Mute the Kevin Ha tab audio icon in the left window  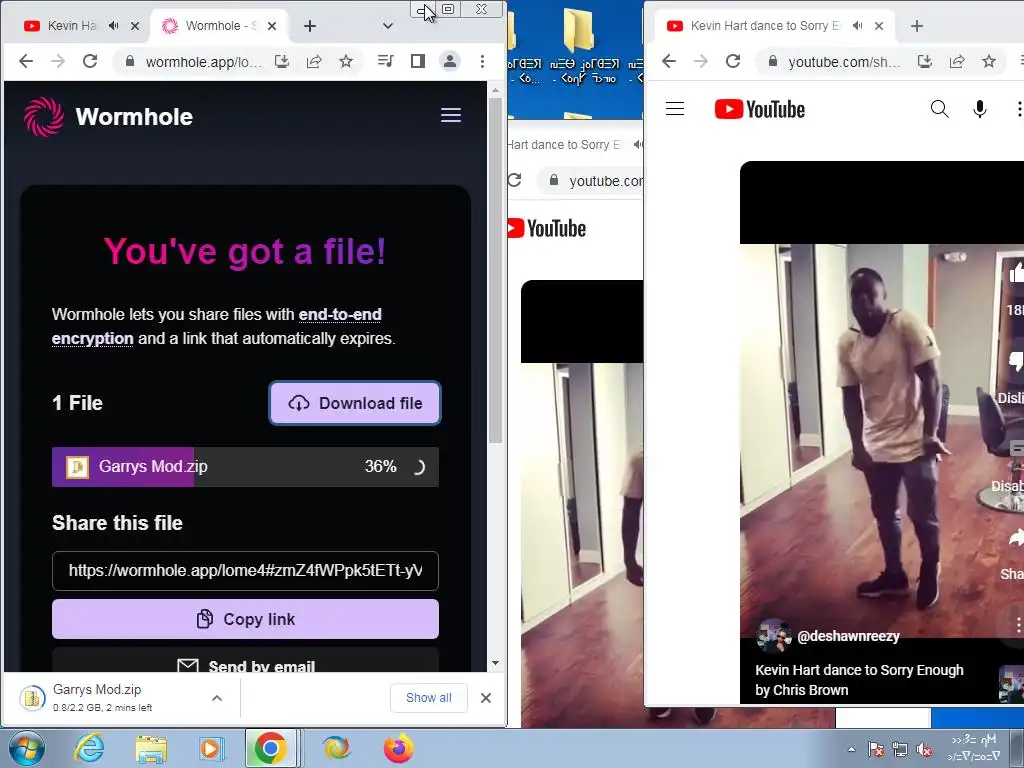[114, 25]
